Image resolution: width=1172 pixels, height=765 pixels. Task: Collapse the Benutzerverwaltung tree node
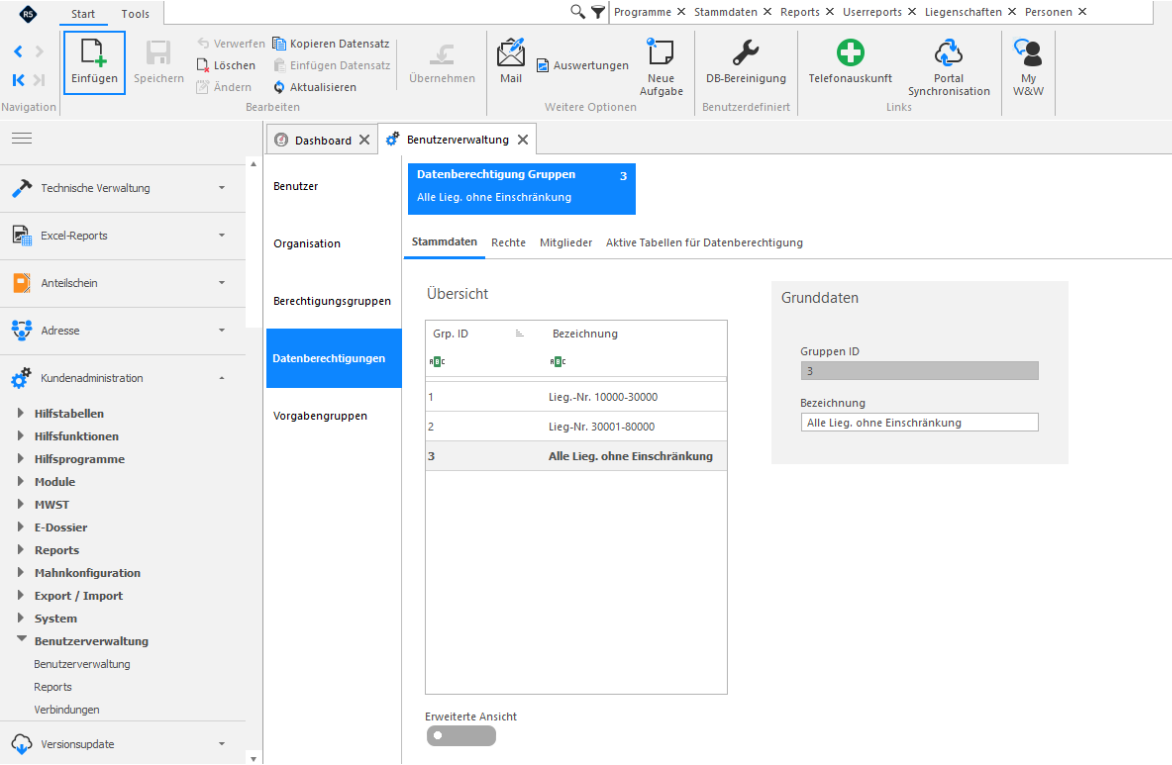click(x=21, y=639)
